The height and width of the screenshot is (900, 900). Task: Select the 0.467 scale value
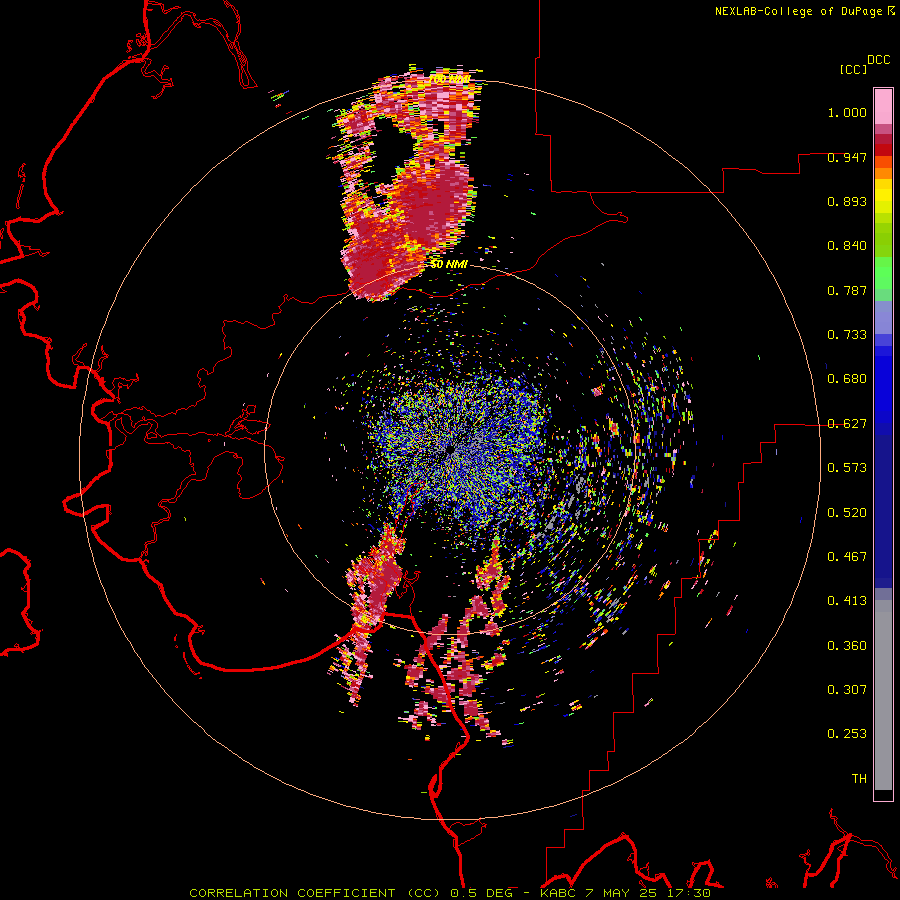[x=847, y=557]
